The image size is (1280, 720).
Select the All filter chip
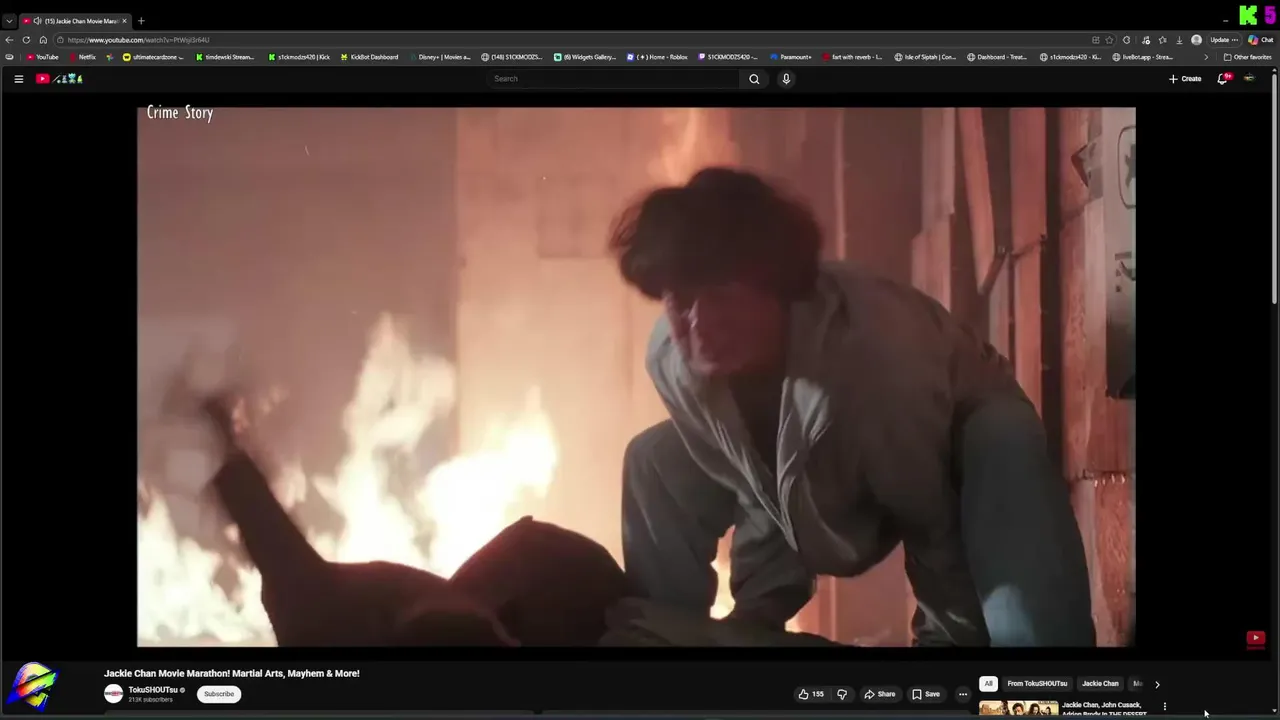[x=988, y=684]
